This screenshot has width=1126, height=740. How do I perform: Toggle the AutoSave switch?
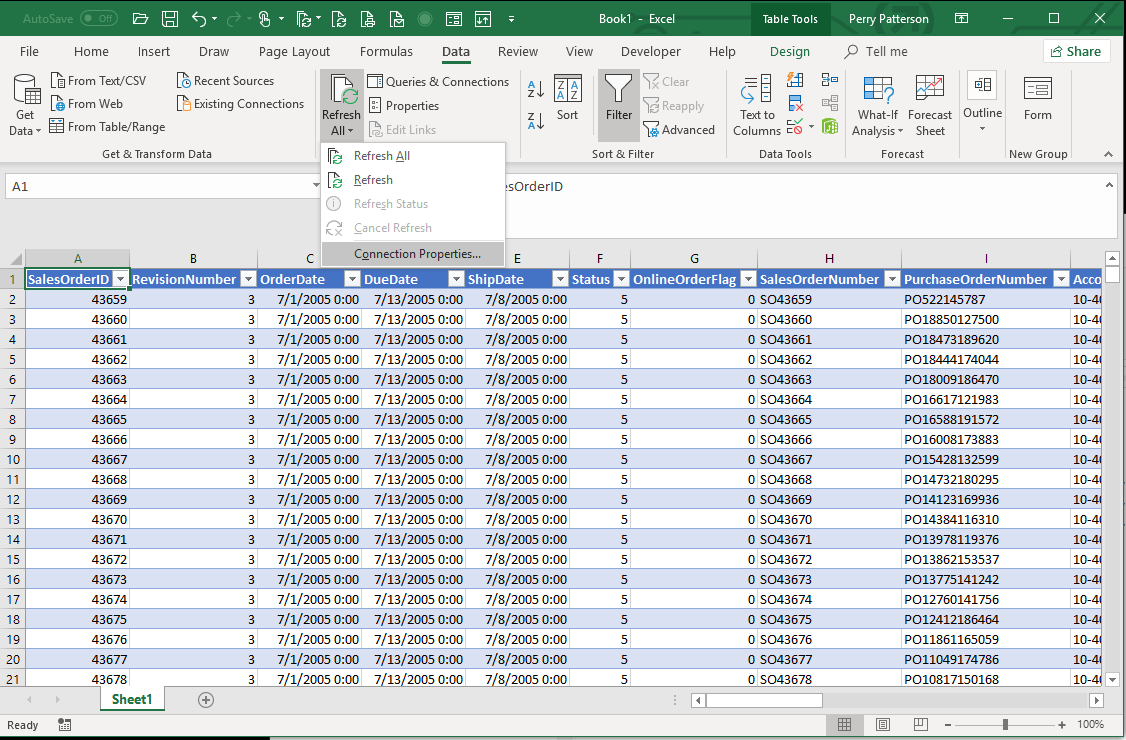coord(98,19)
